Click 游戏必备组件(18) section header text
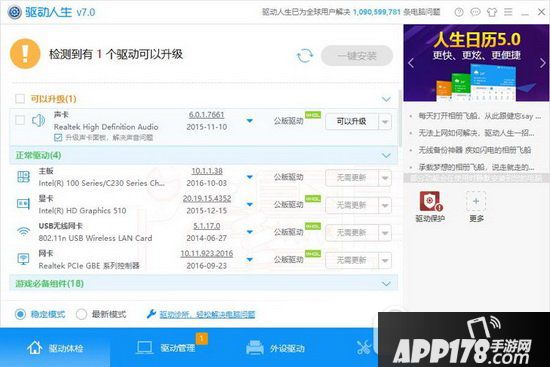 (49, 283)
